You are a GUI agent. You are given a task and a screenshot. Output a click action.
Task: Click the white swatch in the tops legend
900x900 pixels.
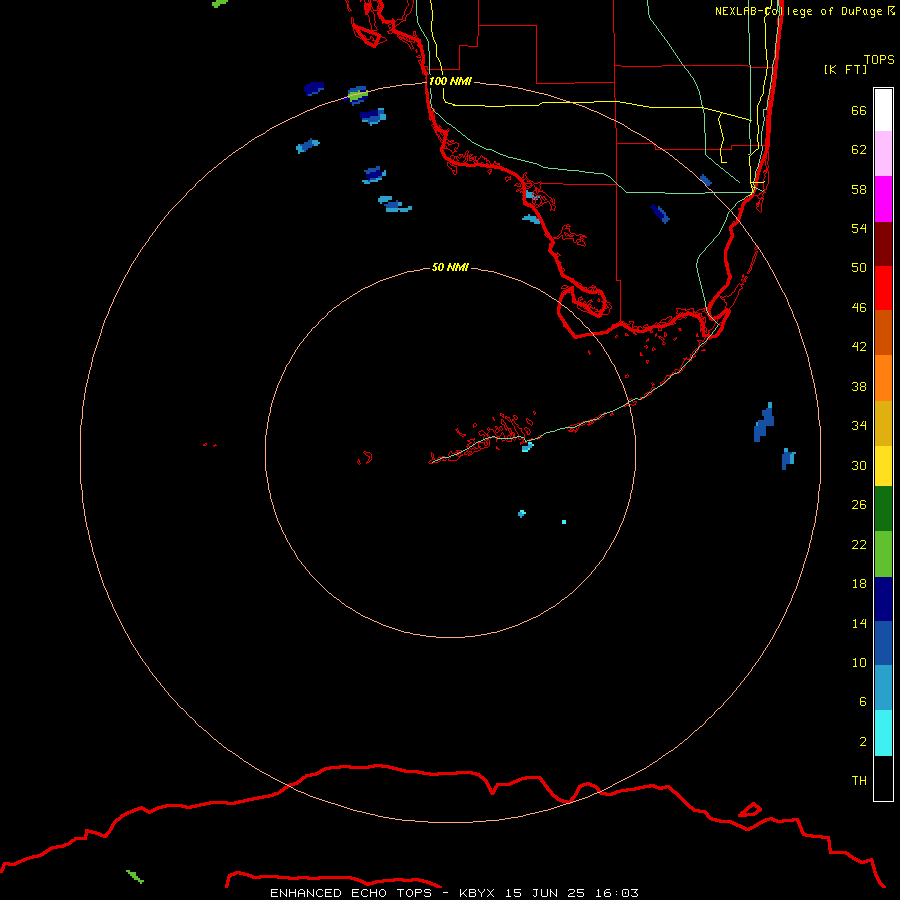883,110
